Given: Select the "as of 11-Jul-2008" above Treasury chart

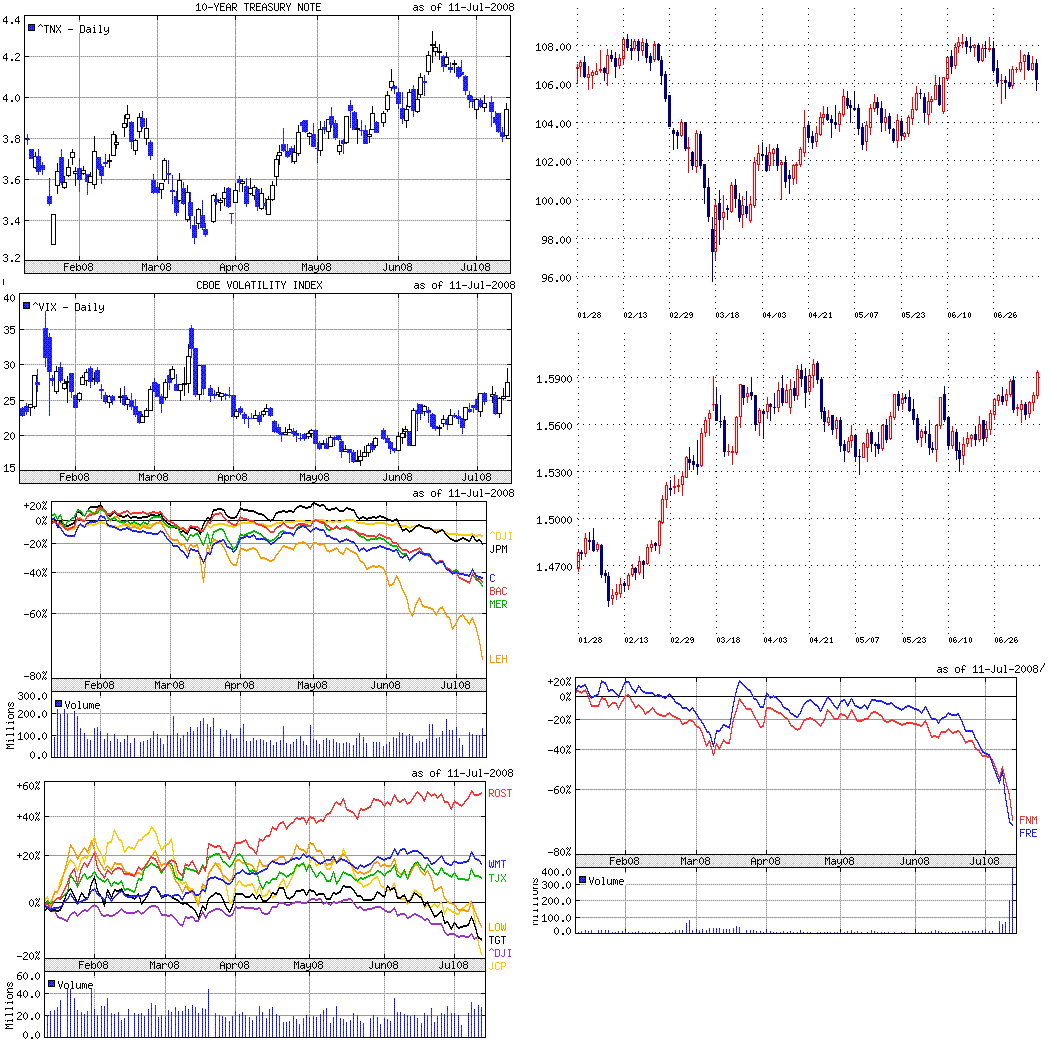Looking at the screenshot, I should 464,7.
